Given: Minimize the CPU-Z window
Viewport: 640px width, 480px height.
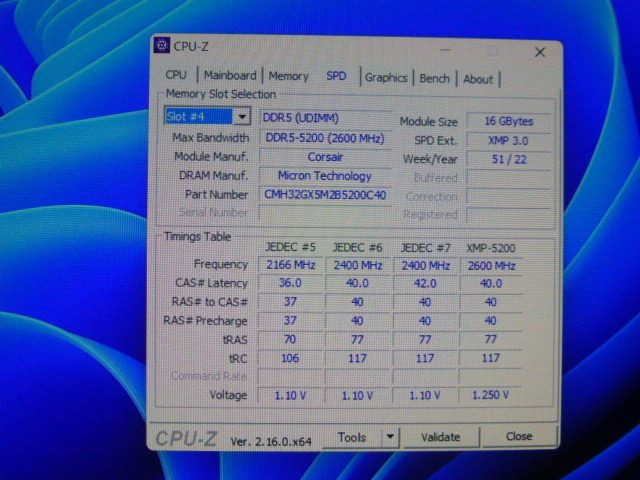Looking at the screenshot, I should pyautogui.click(x=446, y=50).
